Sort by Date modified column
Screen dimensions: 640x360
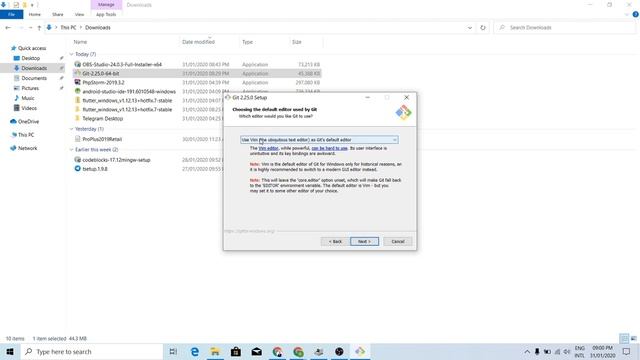(198, 42)
